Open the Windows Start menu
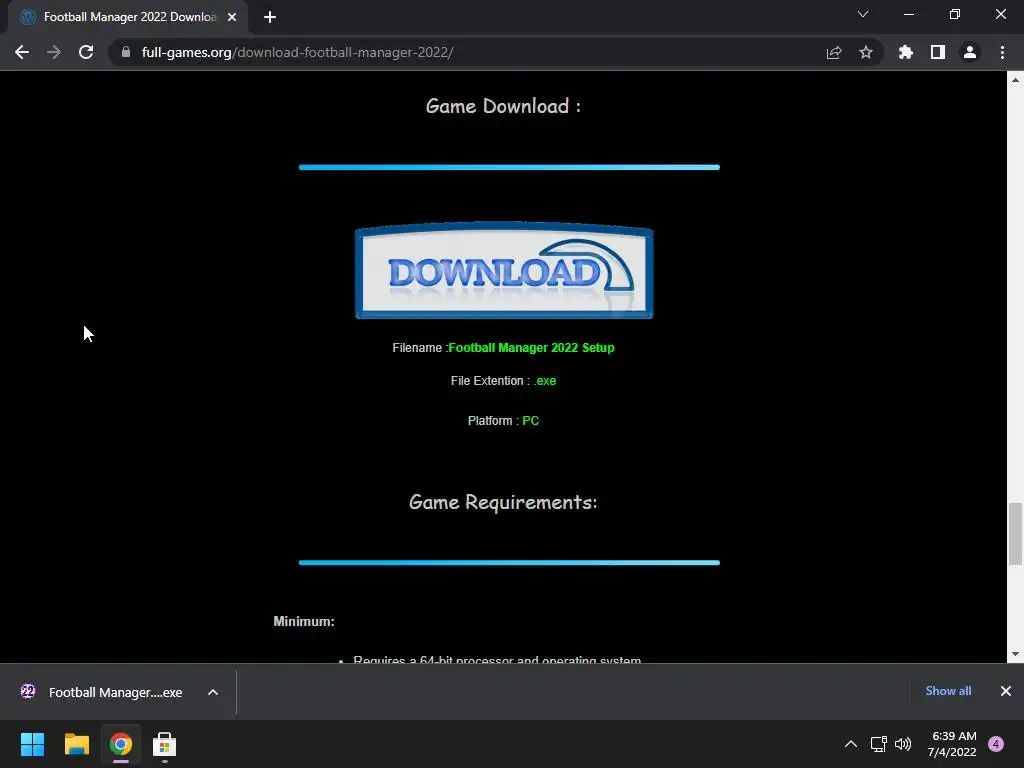 pos(32,744)
